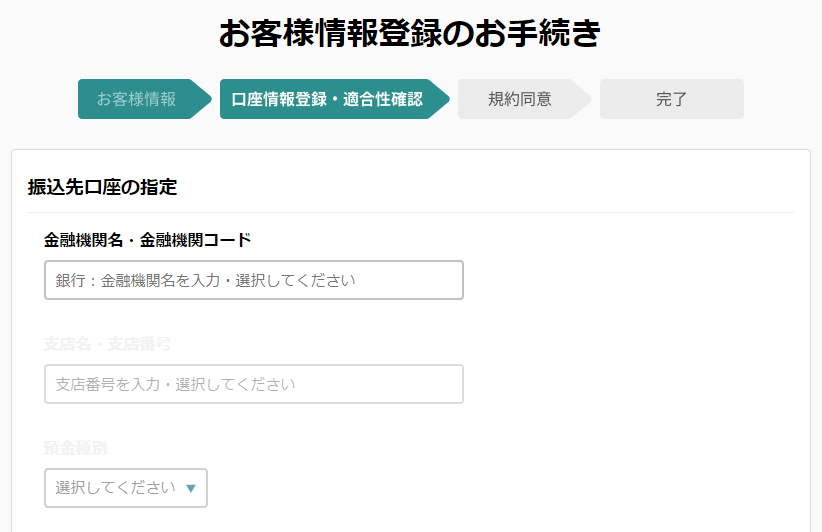Image resolution: width=822 pixels, height=532 pixels.
Task: Click the page heading お客様情報登録のお手続き
Action: point(409,33)
